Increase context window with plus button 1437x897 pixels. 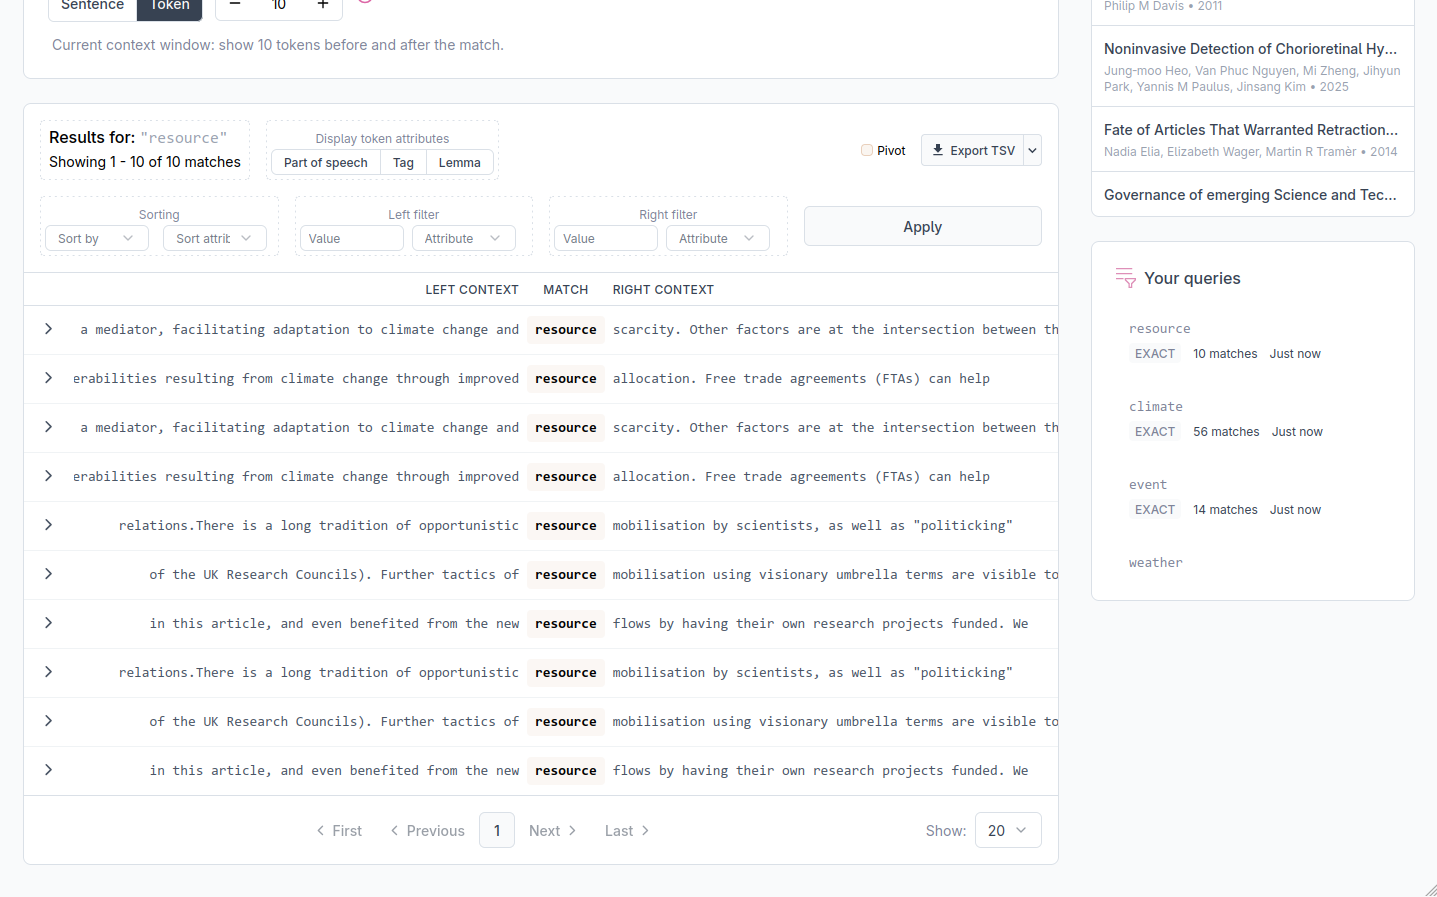[322, 5]
